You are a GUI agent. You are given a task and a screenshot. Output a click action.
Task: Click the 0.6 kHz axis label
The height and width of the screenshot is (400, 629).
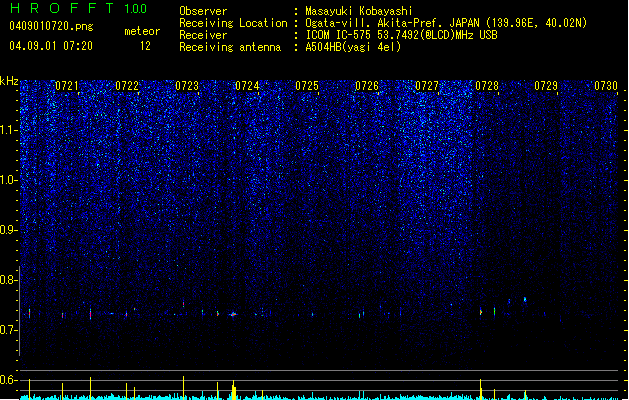(9, 380)
